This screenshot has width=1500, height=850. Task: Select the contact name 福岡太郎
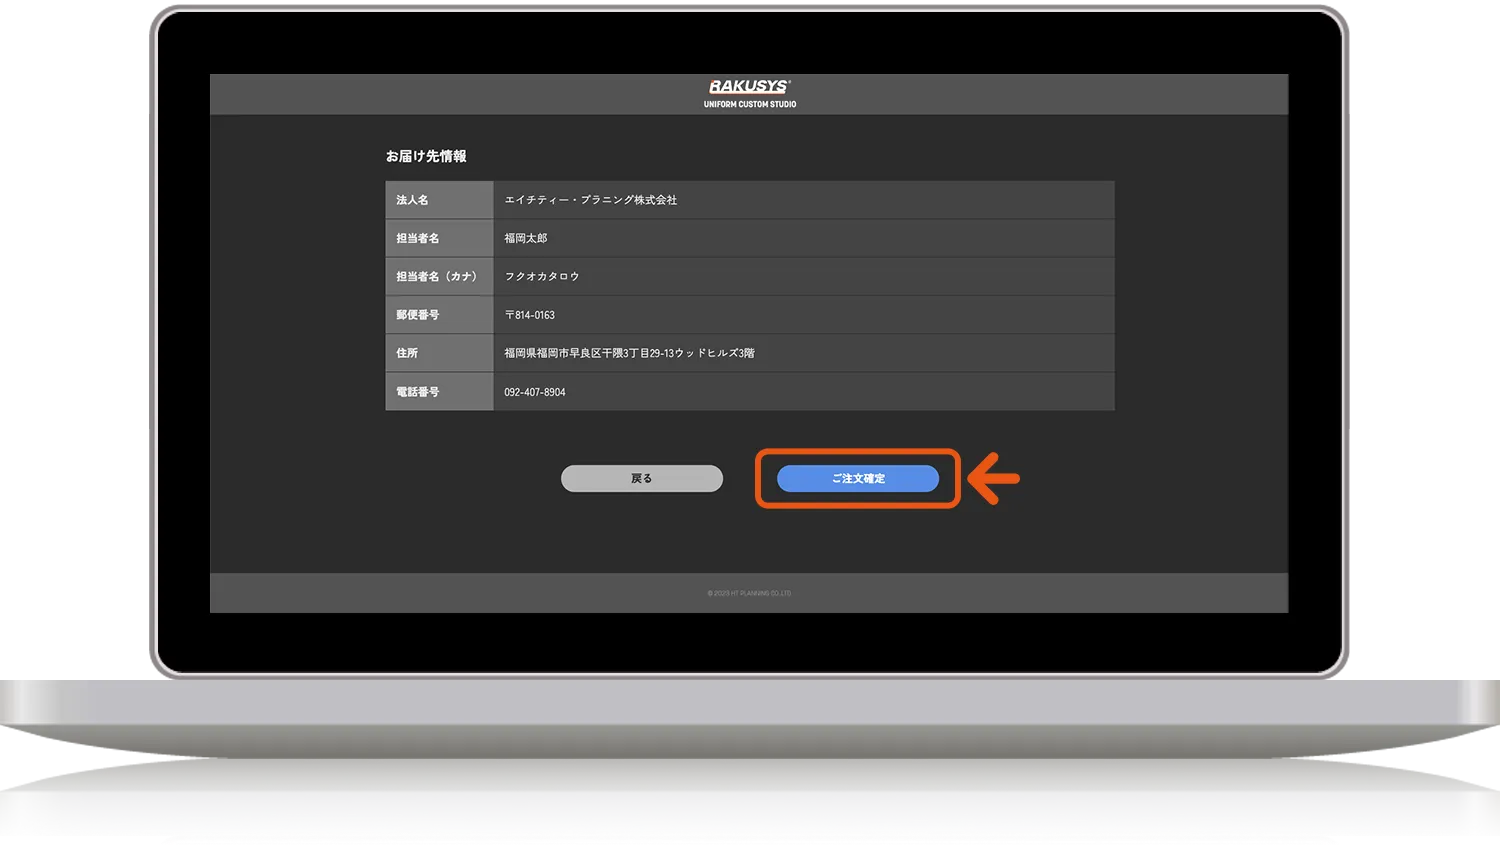(525, 238)
